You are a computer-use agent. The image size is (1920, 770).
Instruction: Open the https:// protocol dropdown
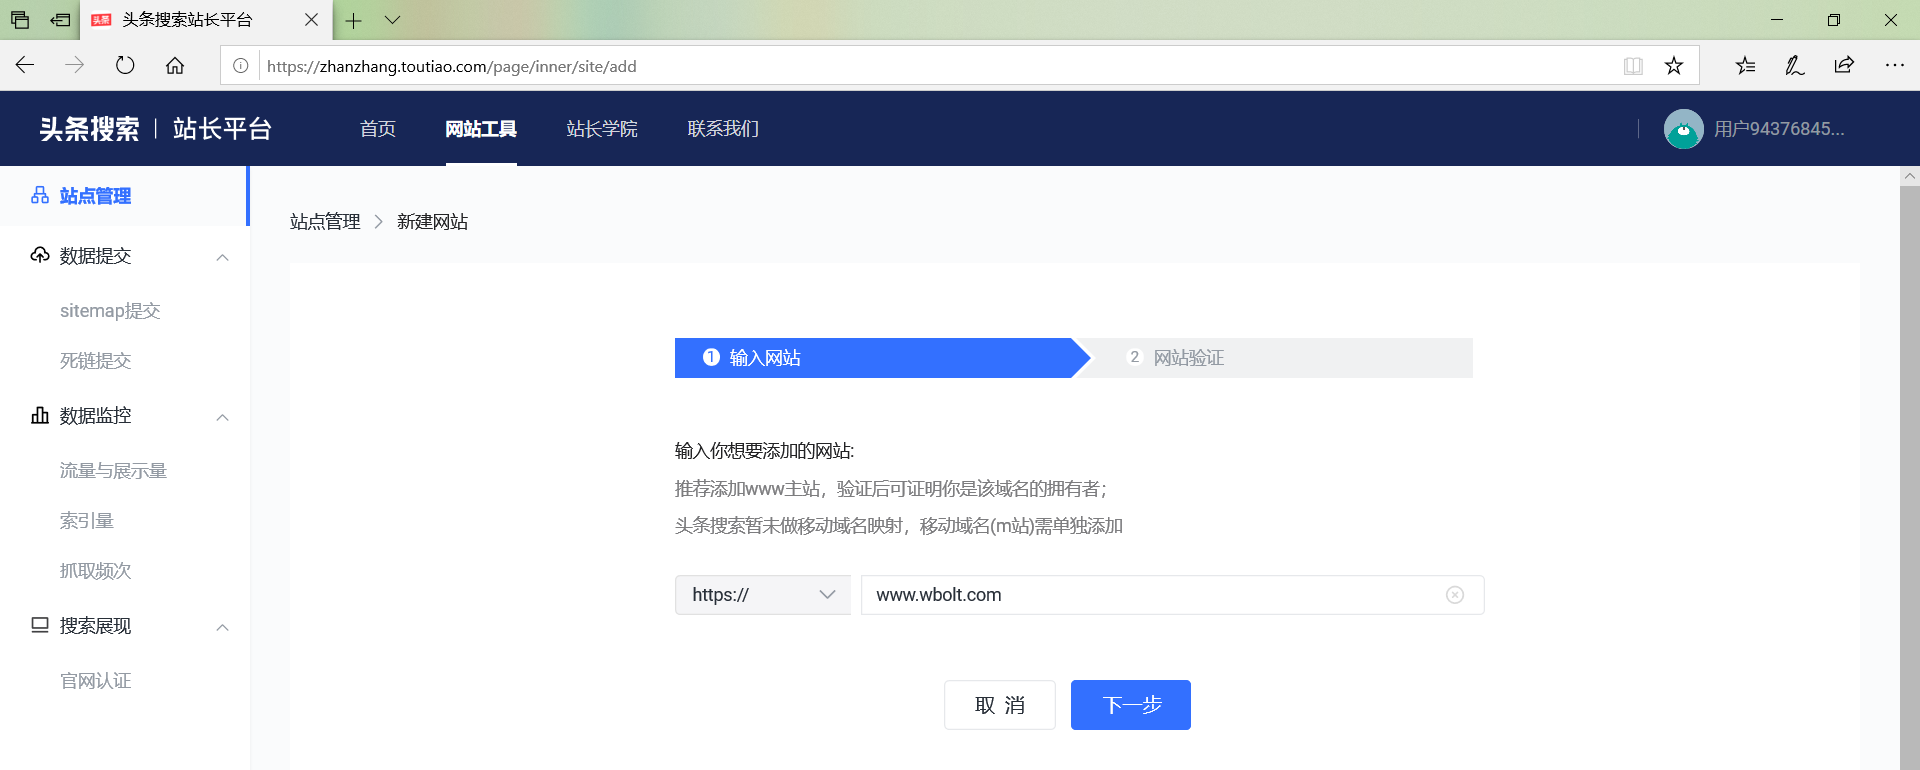coord(762,595)
